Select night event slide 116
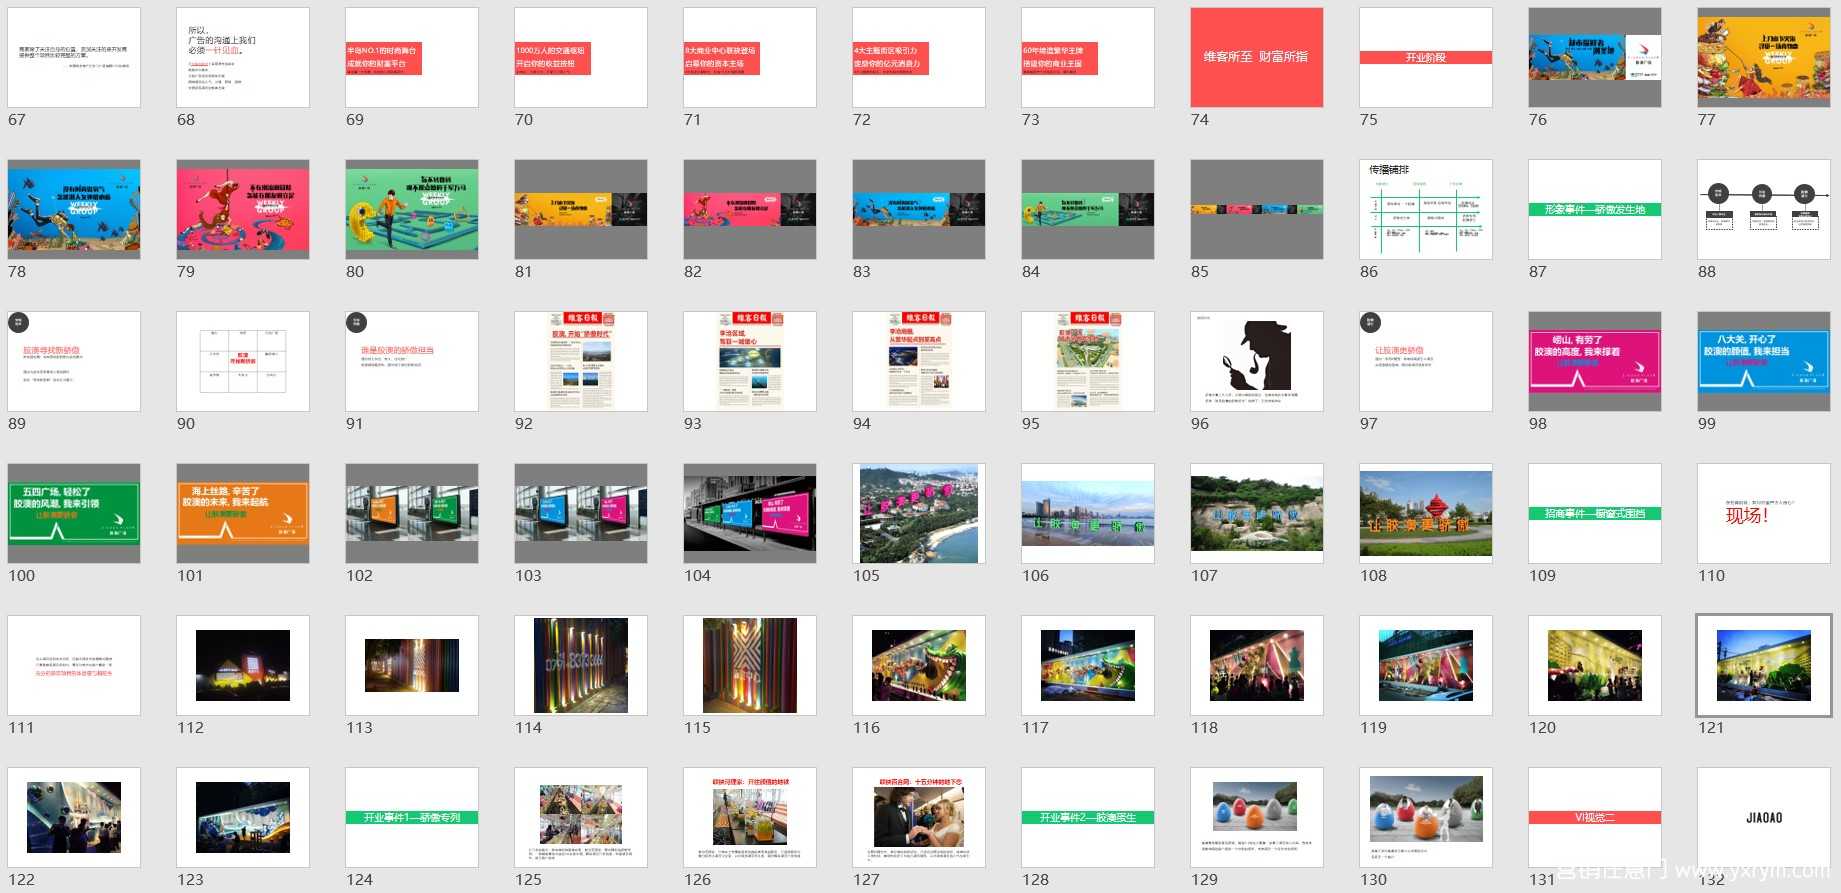The width and height of the screenshot is (1841, 893). tap(919, 665)
